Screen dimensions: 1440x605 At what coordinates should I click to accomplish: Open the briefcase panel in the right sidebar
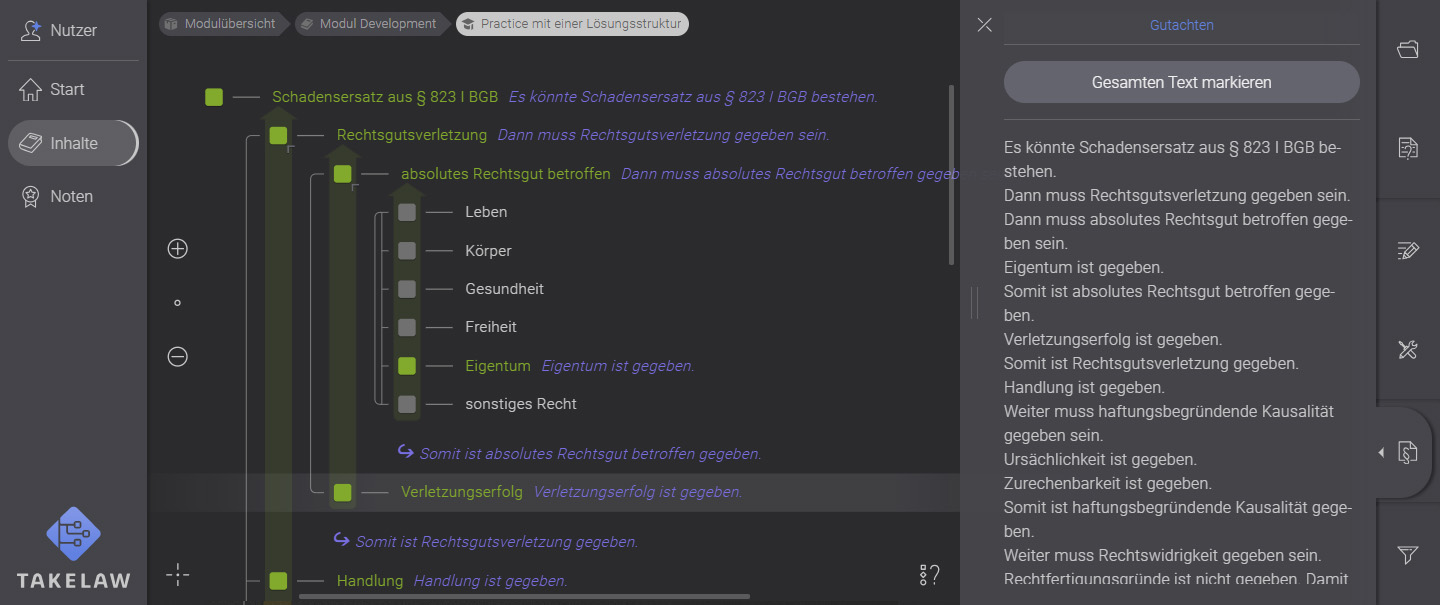coord(1407,48)
